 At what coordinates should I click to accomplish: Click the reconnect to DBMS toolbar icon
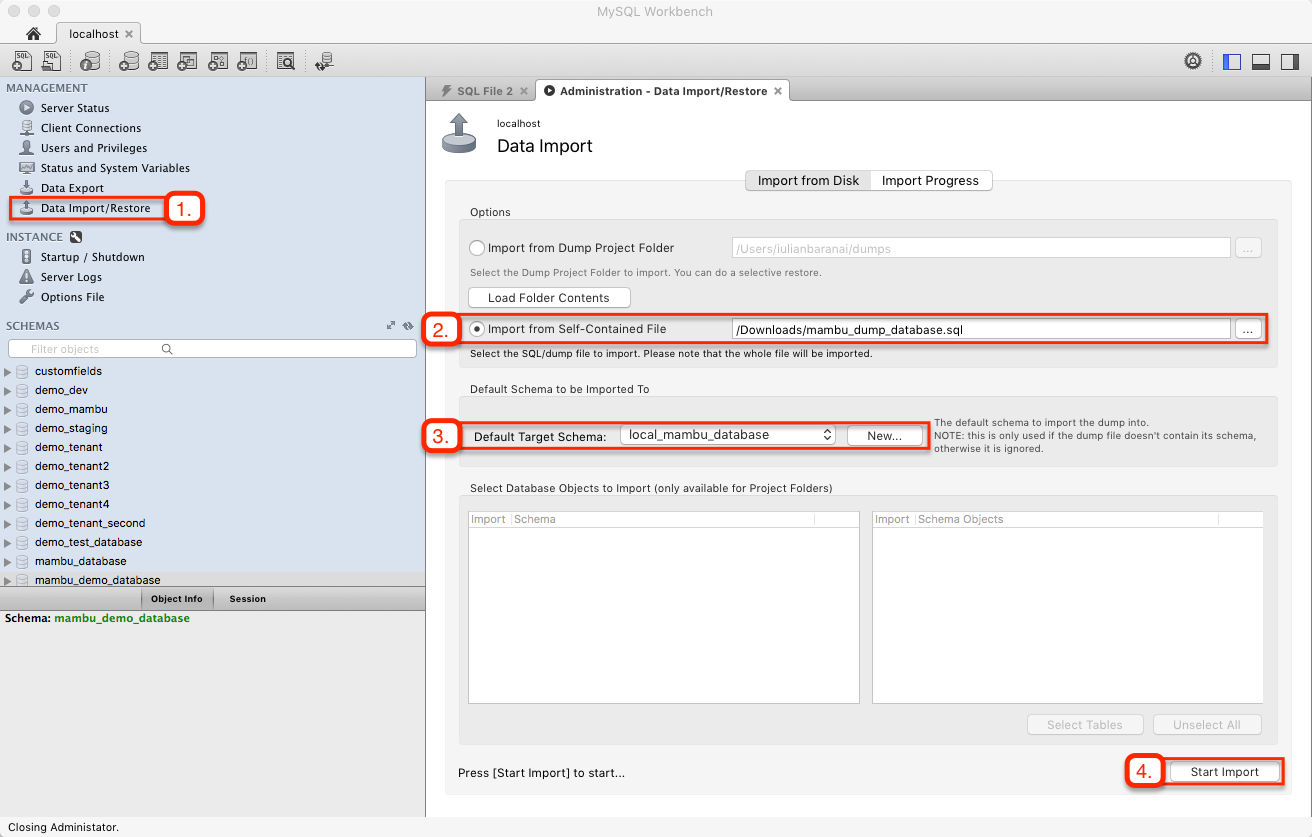[x=323, y=62]
